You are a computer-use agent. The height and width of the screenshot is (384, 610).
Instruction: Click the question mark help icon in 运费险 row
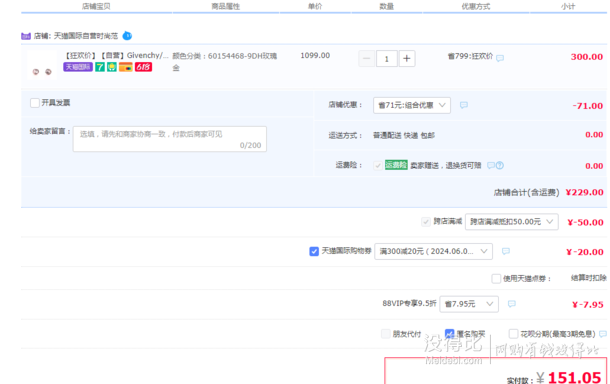point(500,165)
